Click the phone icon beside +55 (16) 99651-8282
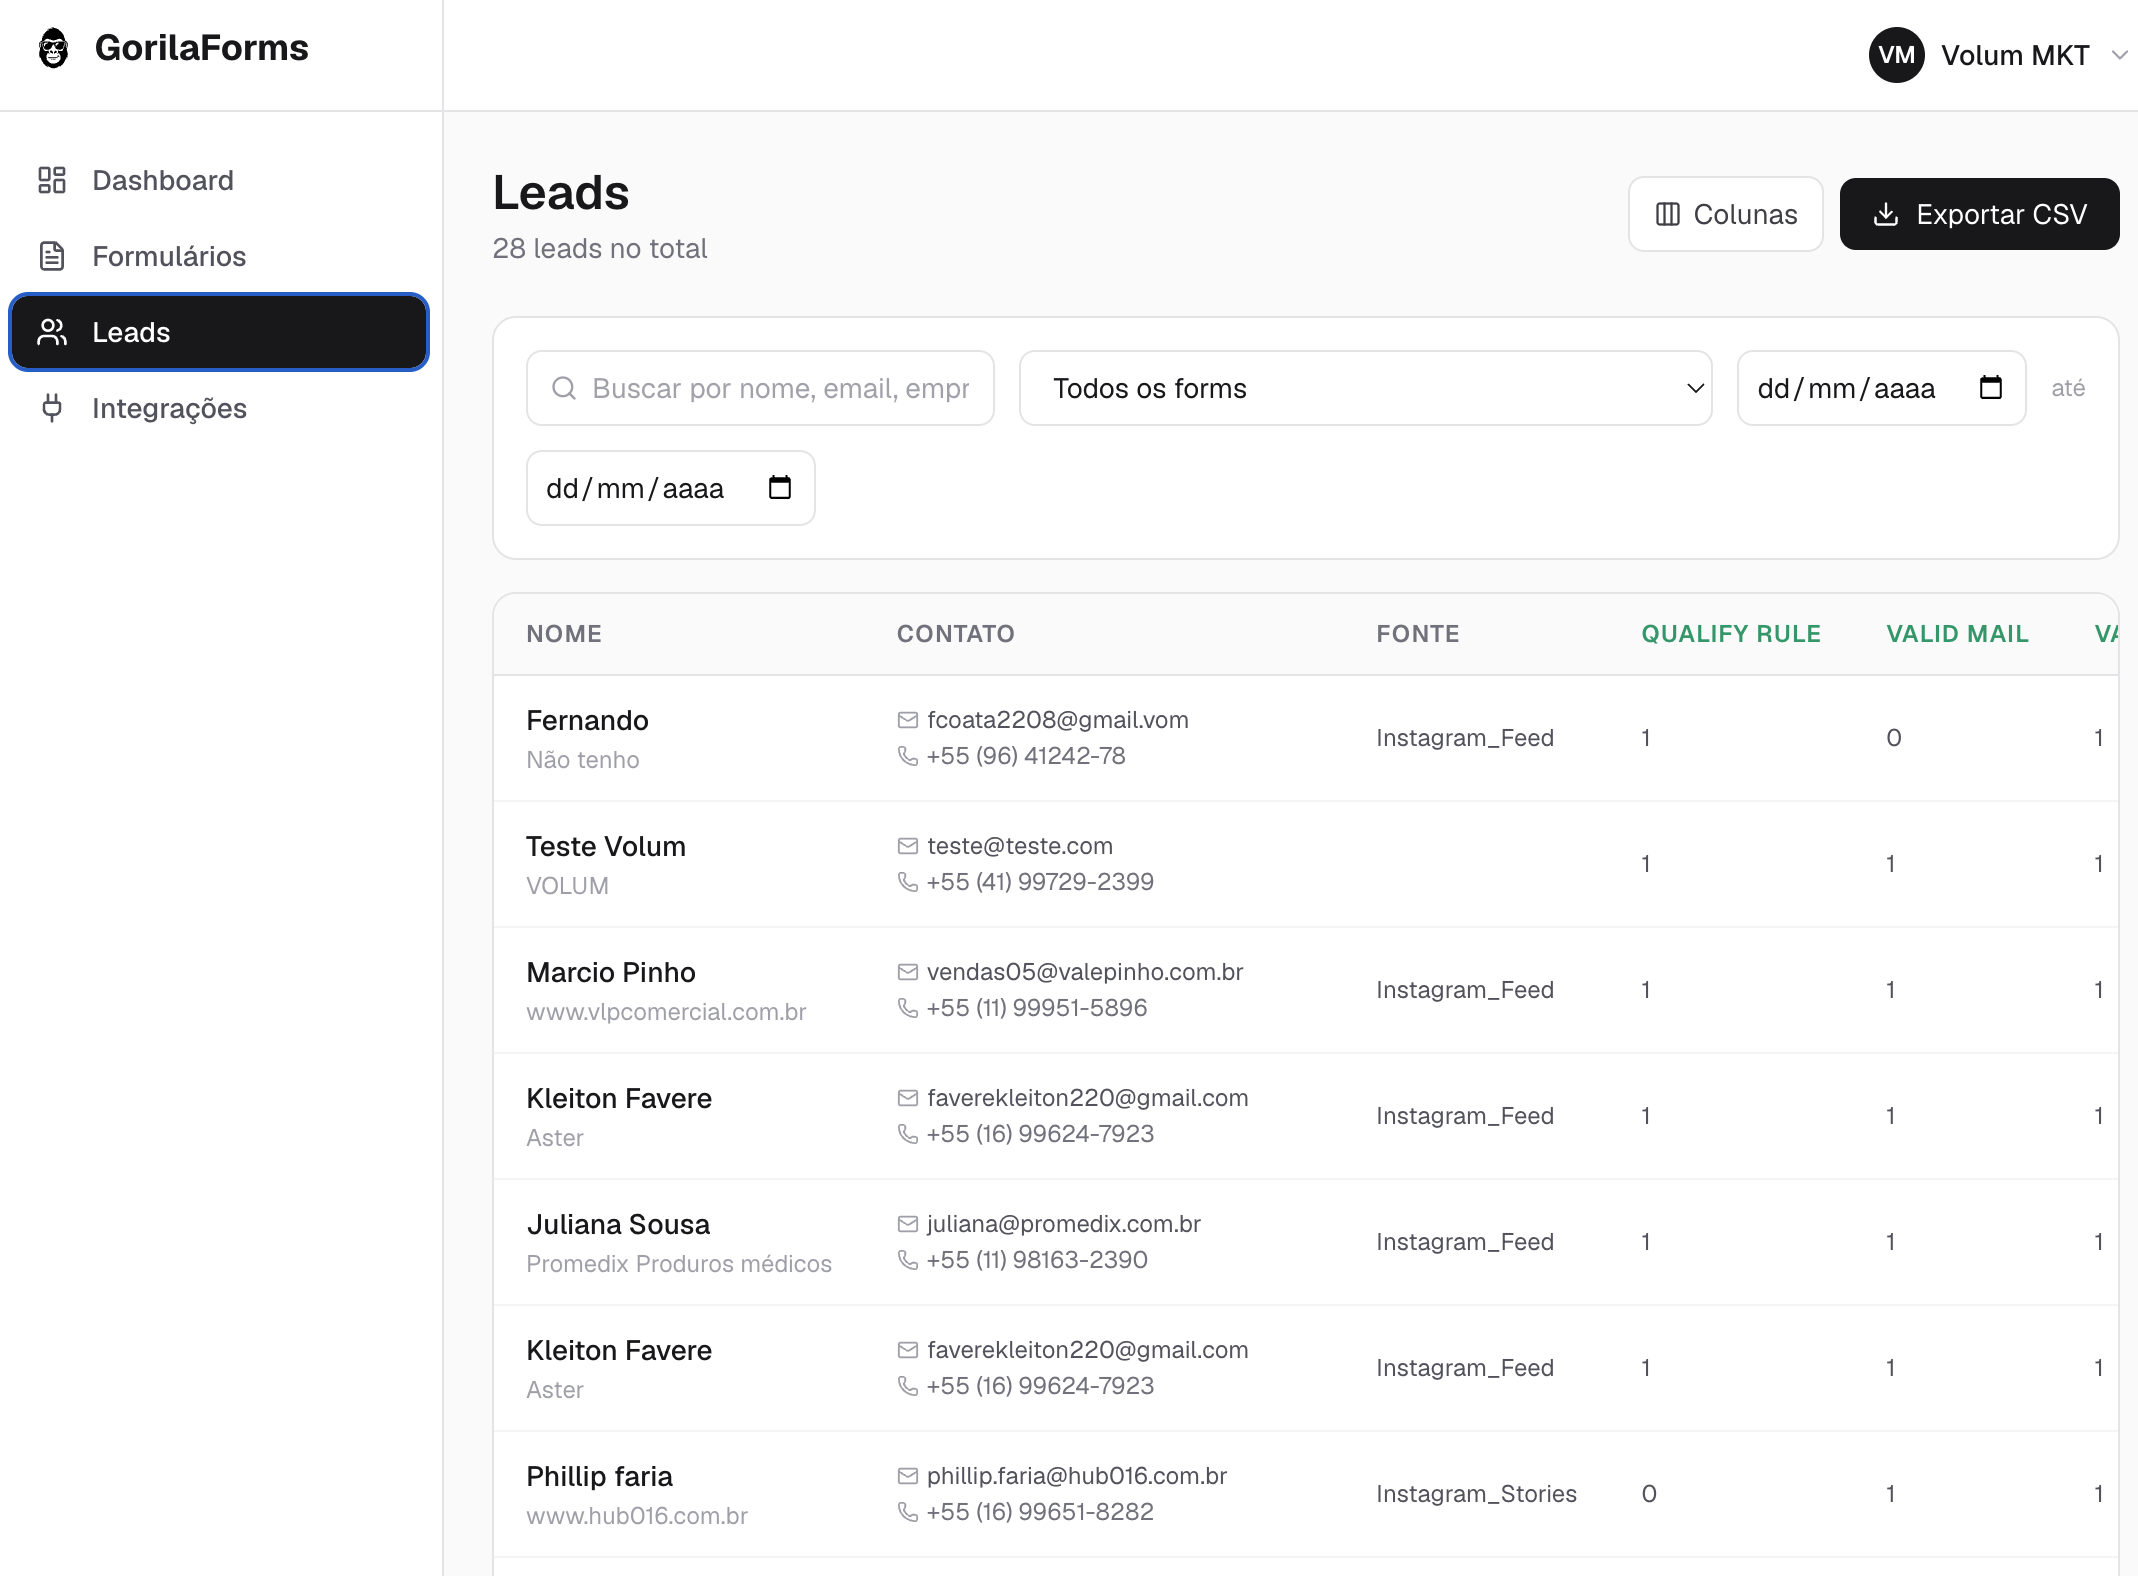 [x=907, y=1512]
